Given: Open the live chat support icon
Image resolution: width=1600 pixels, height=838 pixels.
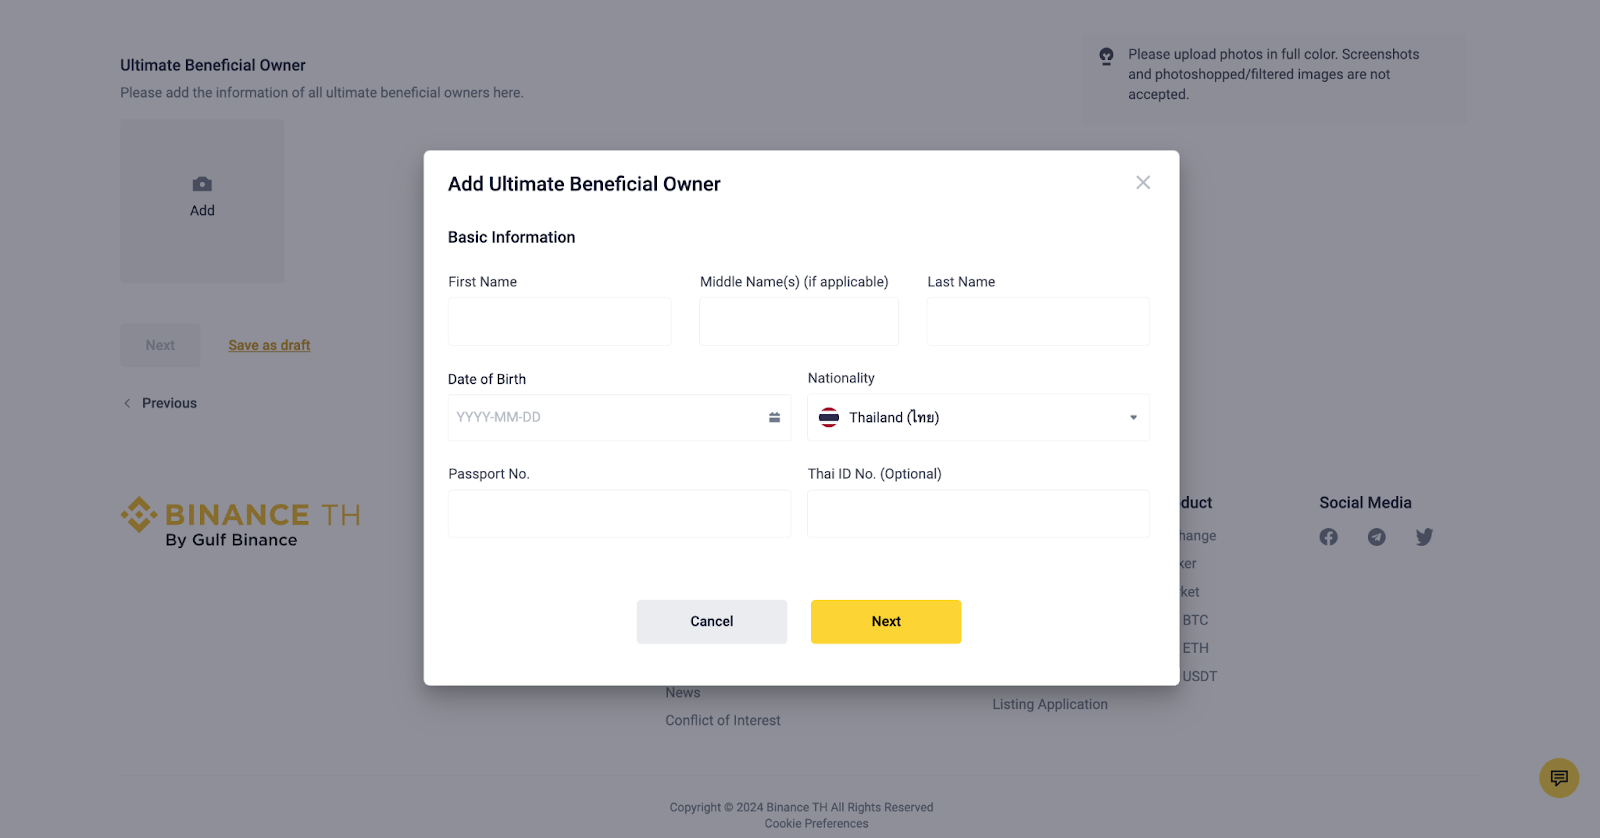Looking at the screenshot, I should tap(1558, 778).
